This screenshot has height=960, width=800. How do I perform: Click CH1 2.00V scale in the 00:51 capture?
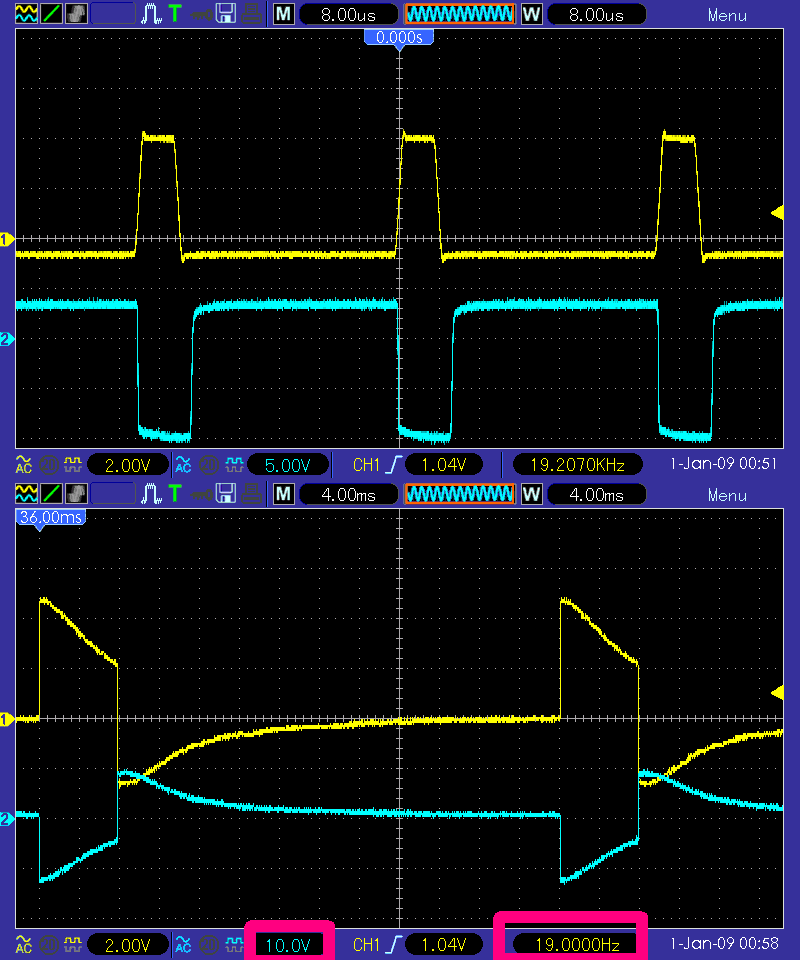(x=127, y=465)
